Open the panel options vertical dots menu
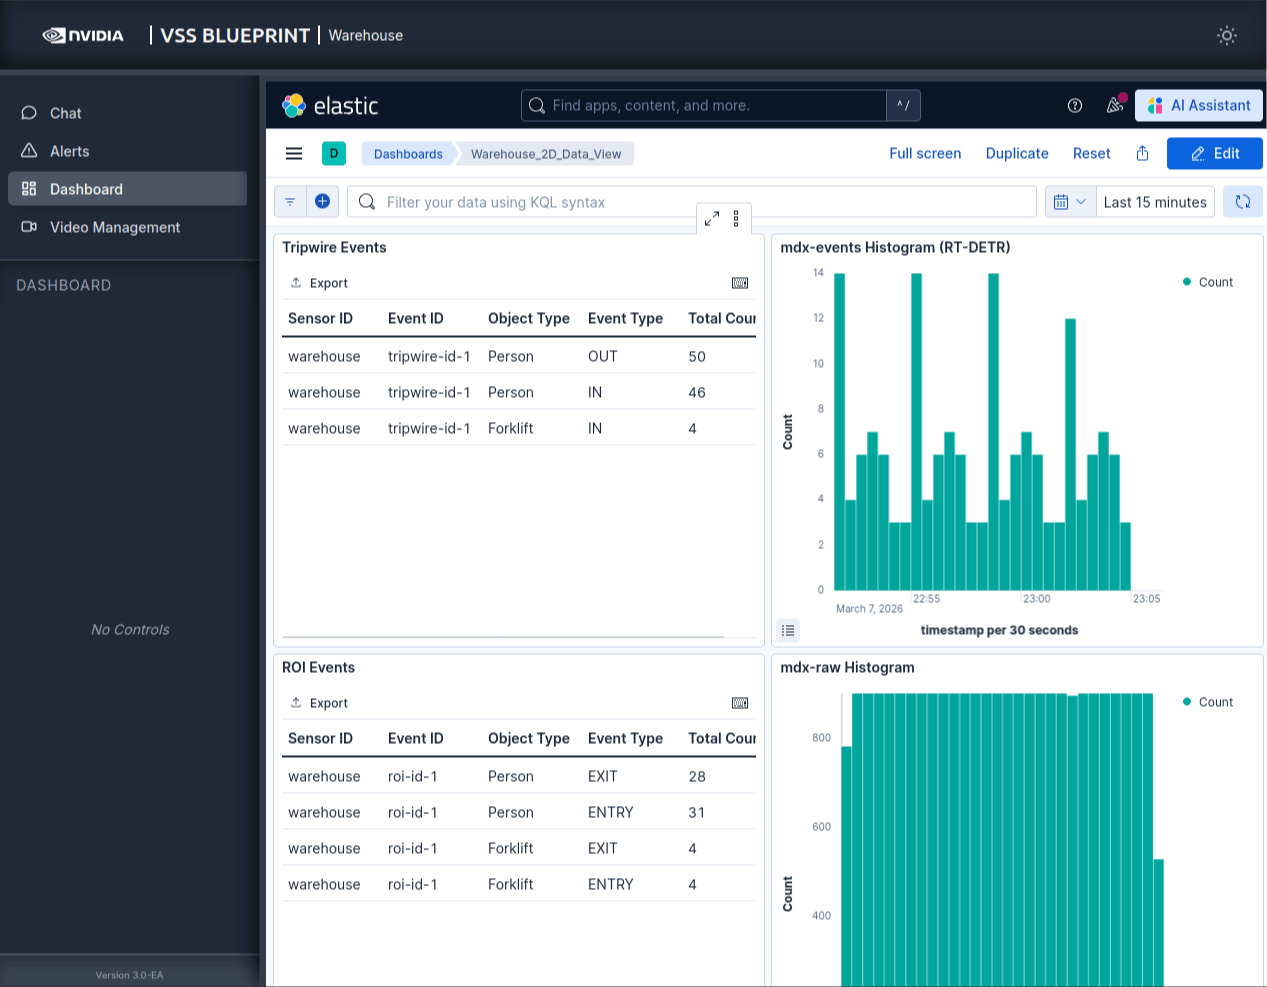 coord(737,218)
